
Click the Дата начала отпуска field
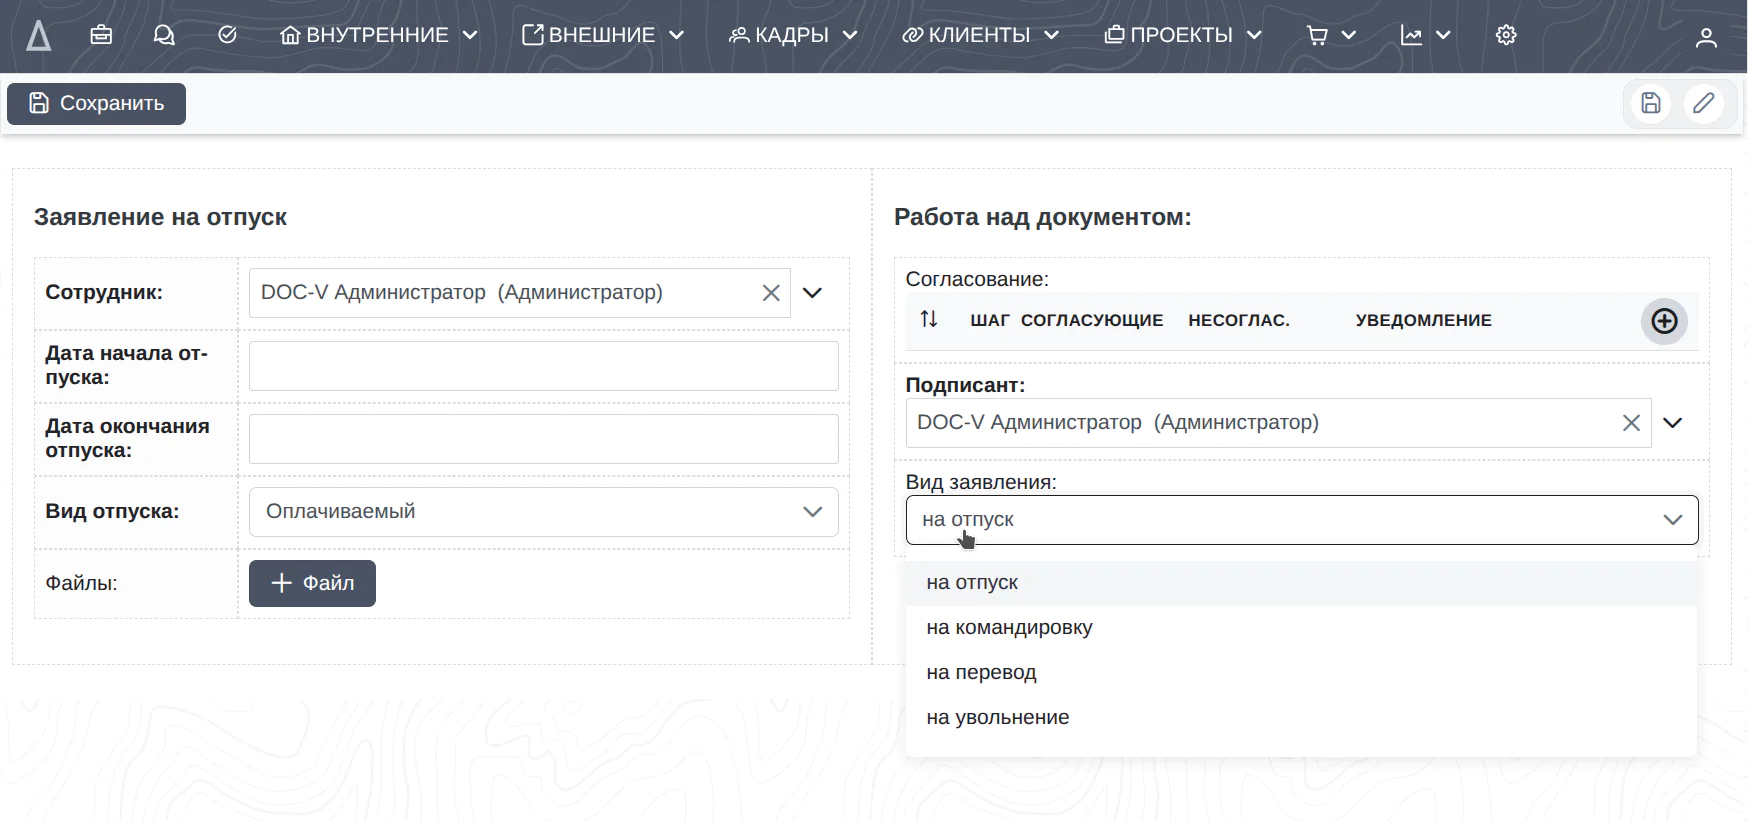pos(543,366)
